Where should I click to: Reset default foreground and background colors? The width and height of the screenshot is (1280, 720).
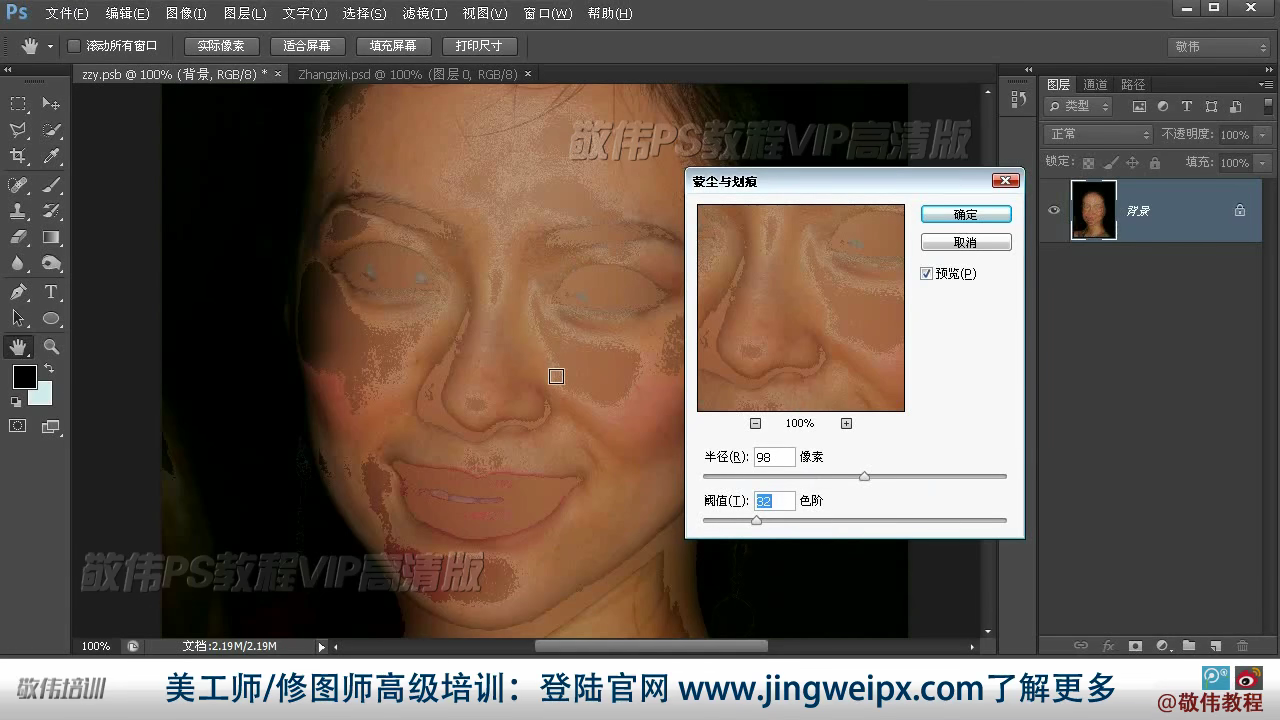[16, 401]
